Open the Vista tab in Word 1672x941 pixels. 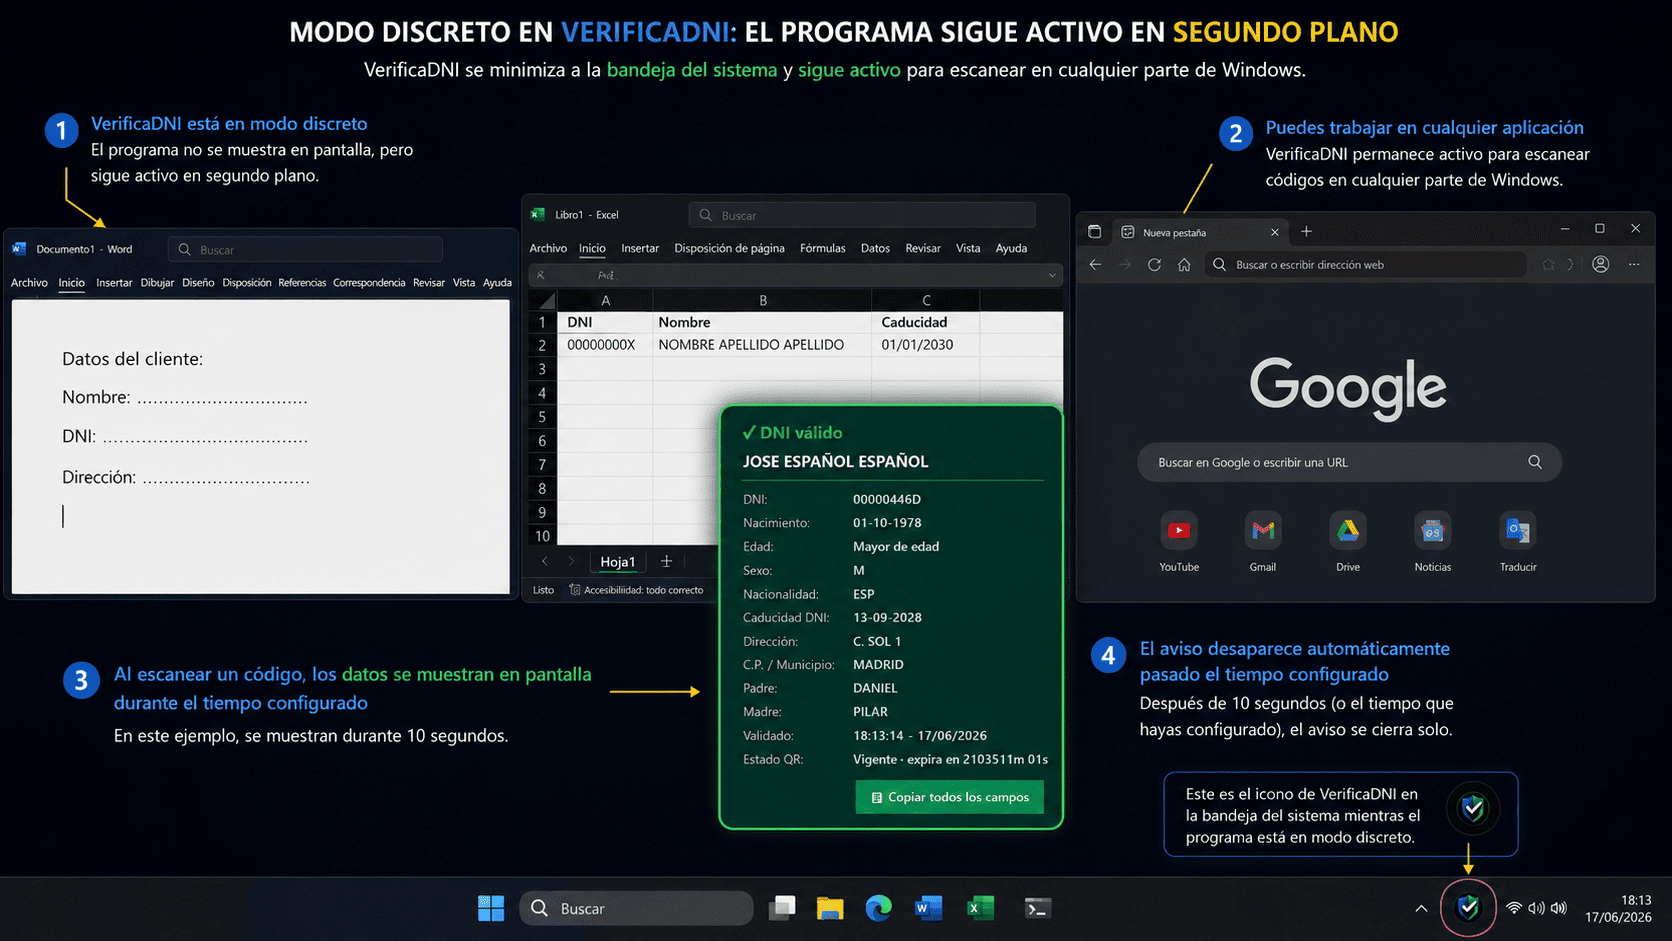click(x=464, y=283)
